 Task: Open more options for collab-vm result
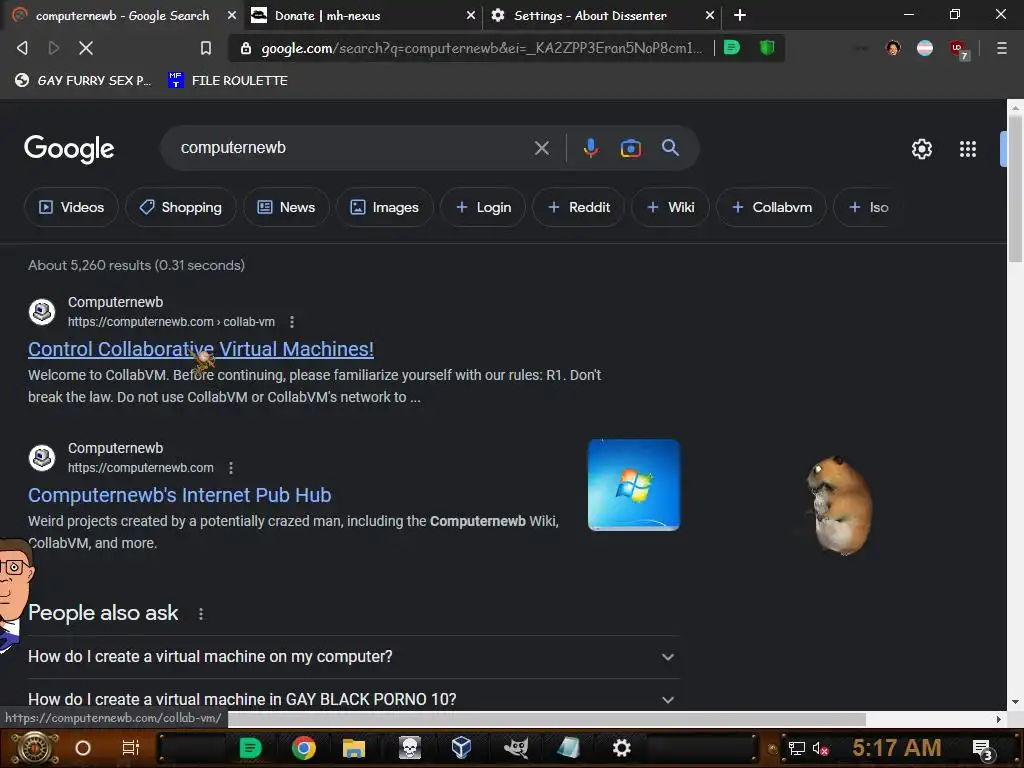pos(292,322)
